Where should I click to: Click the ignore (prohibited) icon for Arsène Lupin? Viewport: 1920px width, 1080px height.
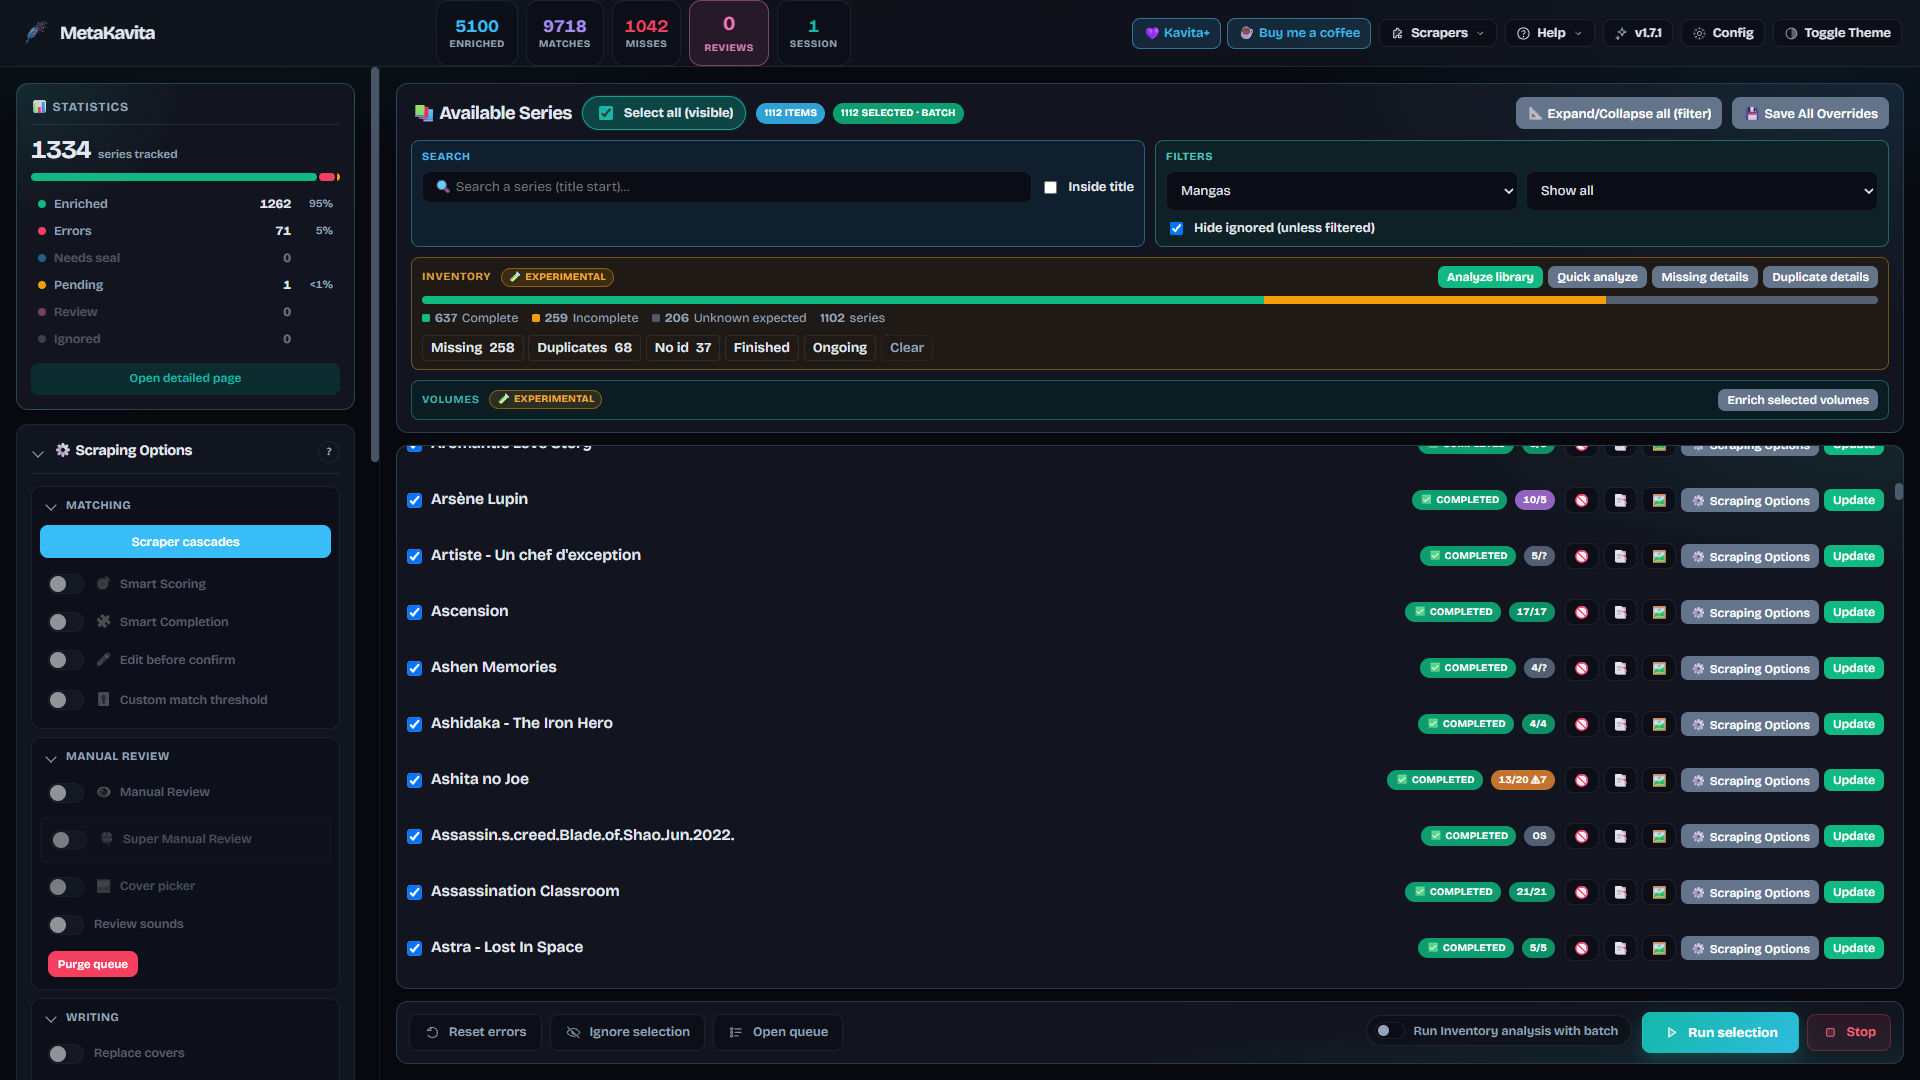[x=1581, y=500]
